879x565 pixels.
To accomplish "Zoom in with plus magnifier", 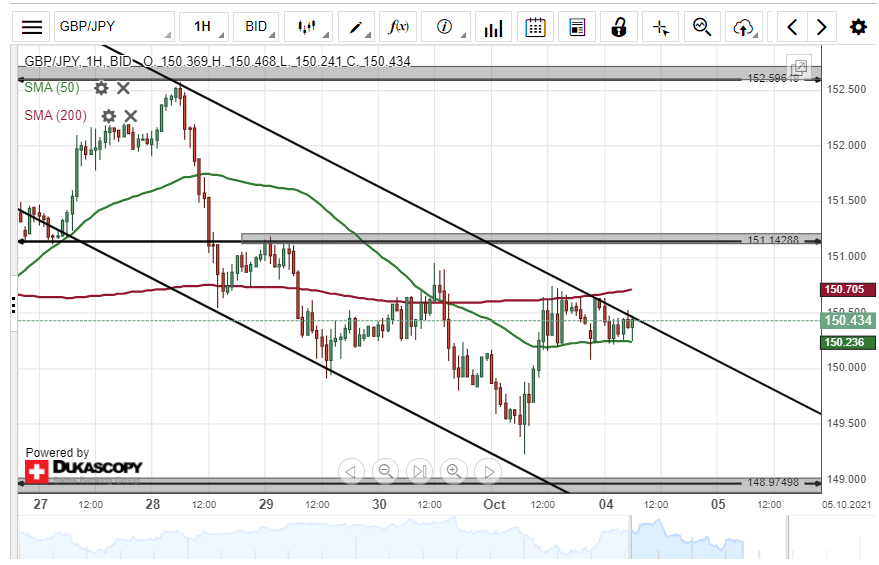I will click(454, 471).
